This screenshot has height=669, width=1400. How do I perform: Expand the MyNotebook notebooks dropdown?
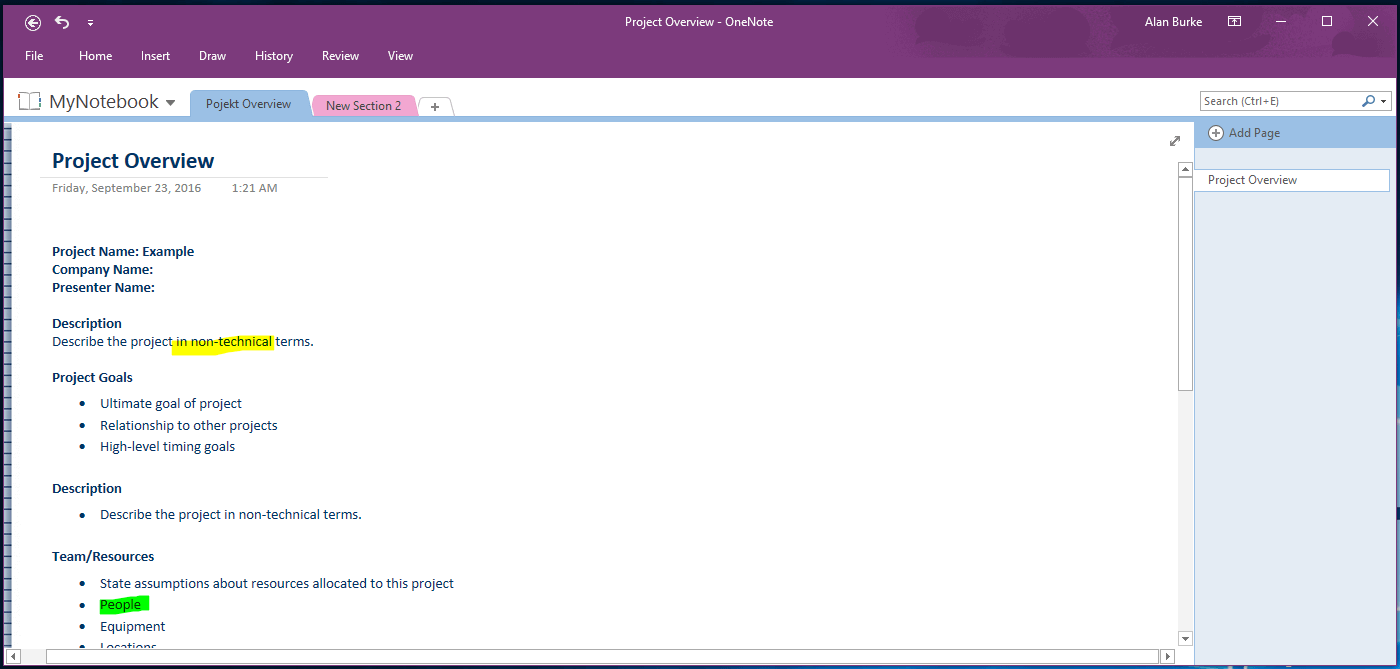[171, 102]
